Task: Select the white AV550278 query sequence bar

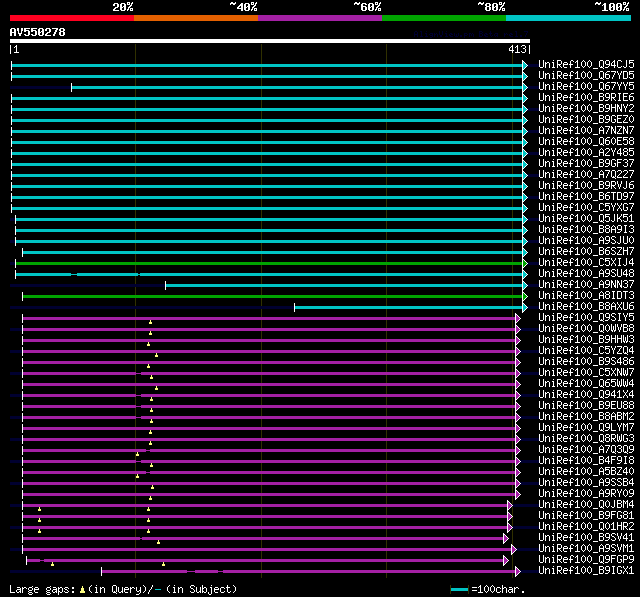Action: click(x=270, y=41)
